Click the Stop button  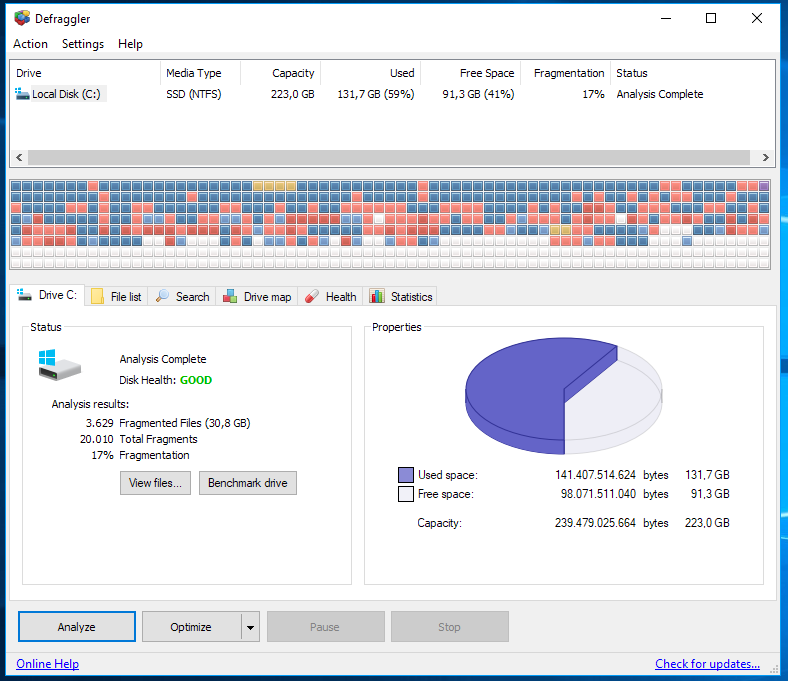pyautogui.click(x=449, y=627)
